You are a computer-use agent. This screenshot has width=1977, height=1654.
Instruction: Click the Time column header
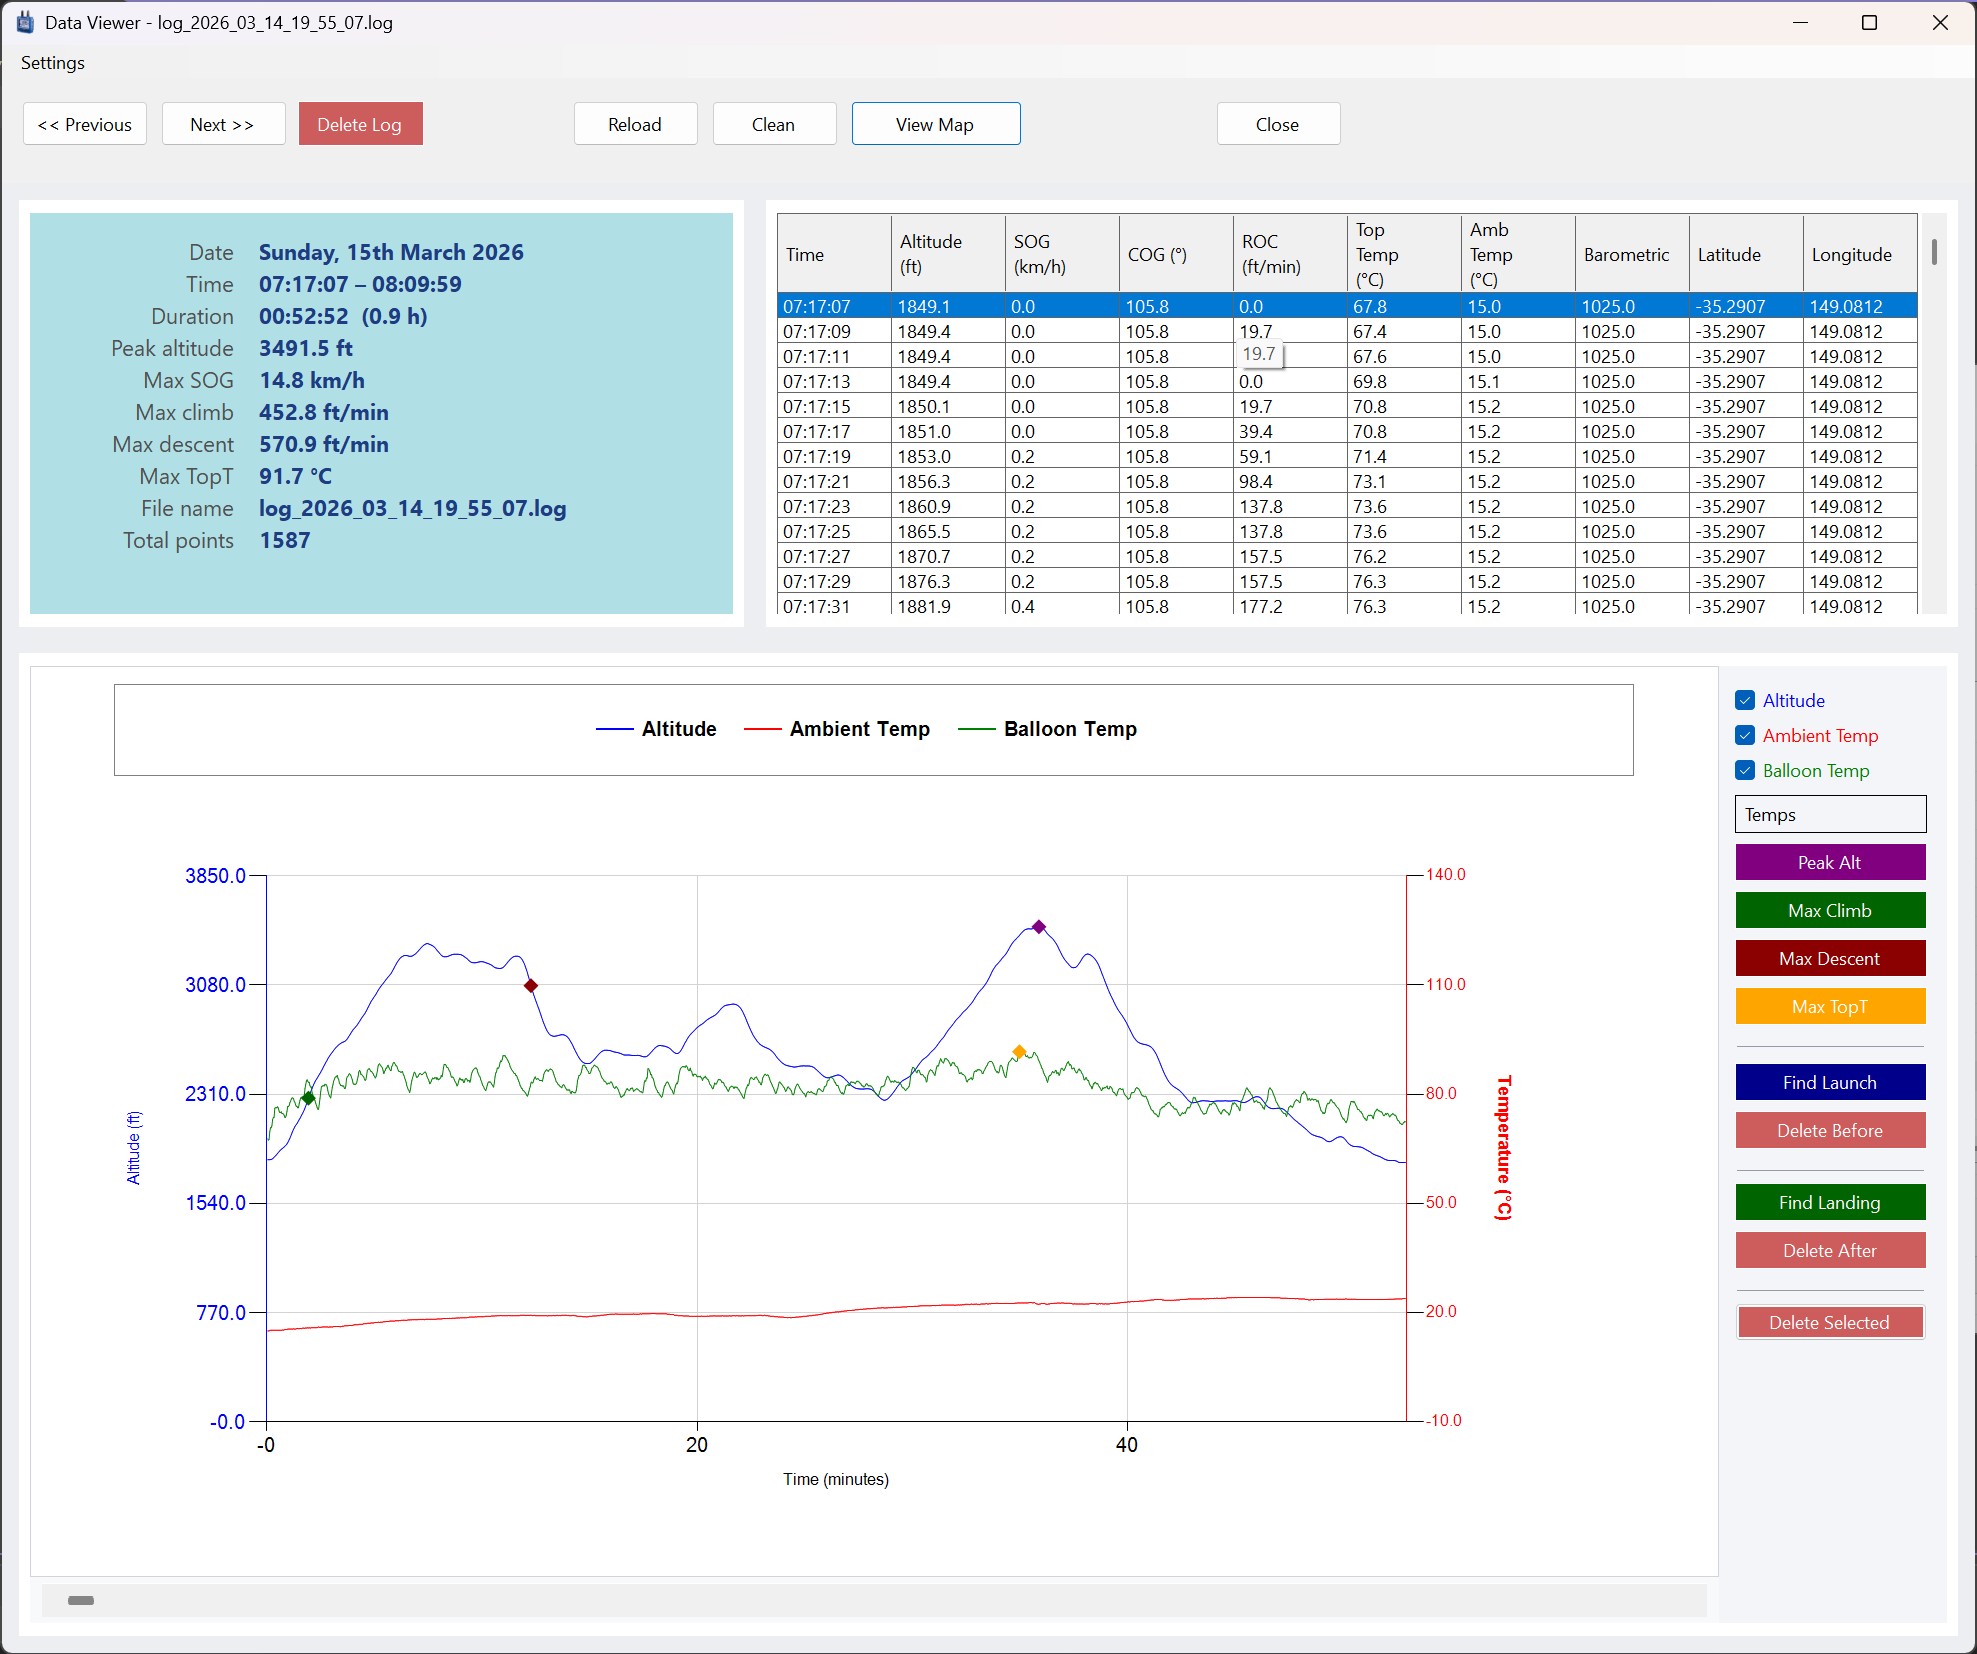click(834, 254)
